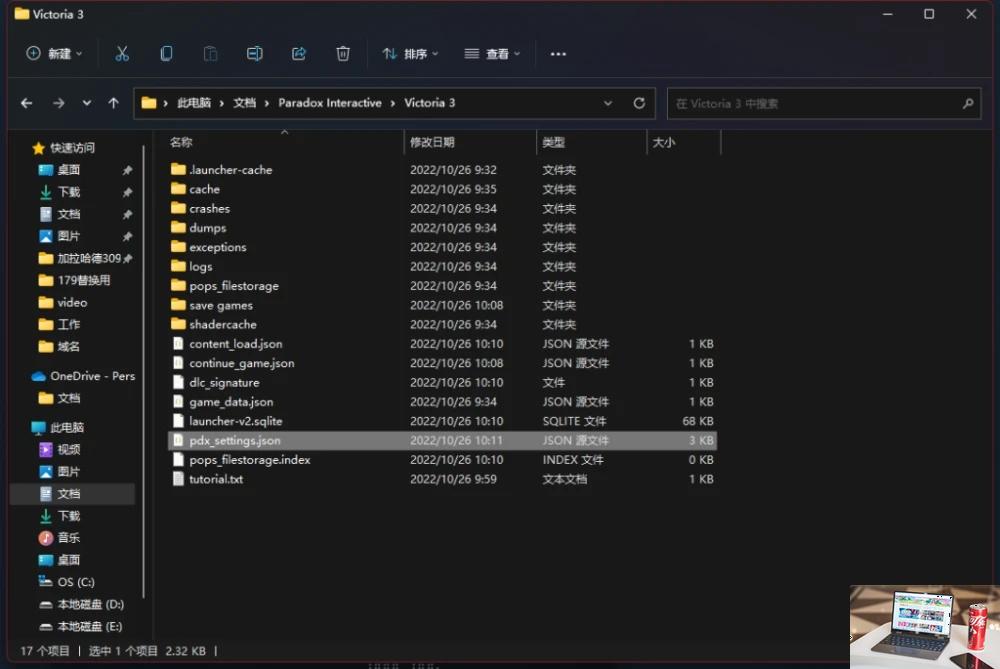
Task: Open OneDrive - Pers in sidebar
Action: click(92, 376)
